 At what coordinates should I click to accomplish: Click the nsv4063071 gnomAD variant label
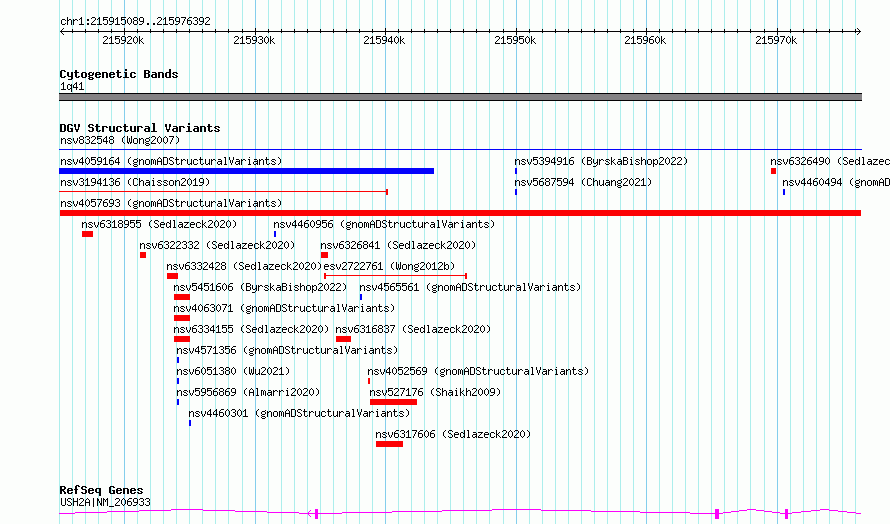coord(284,308)
